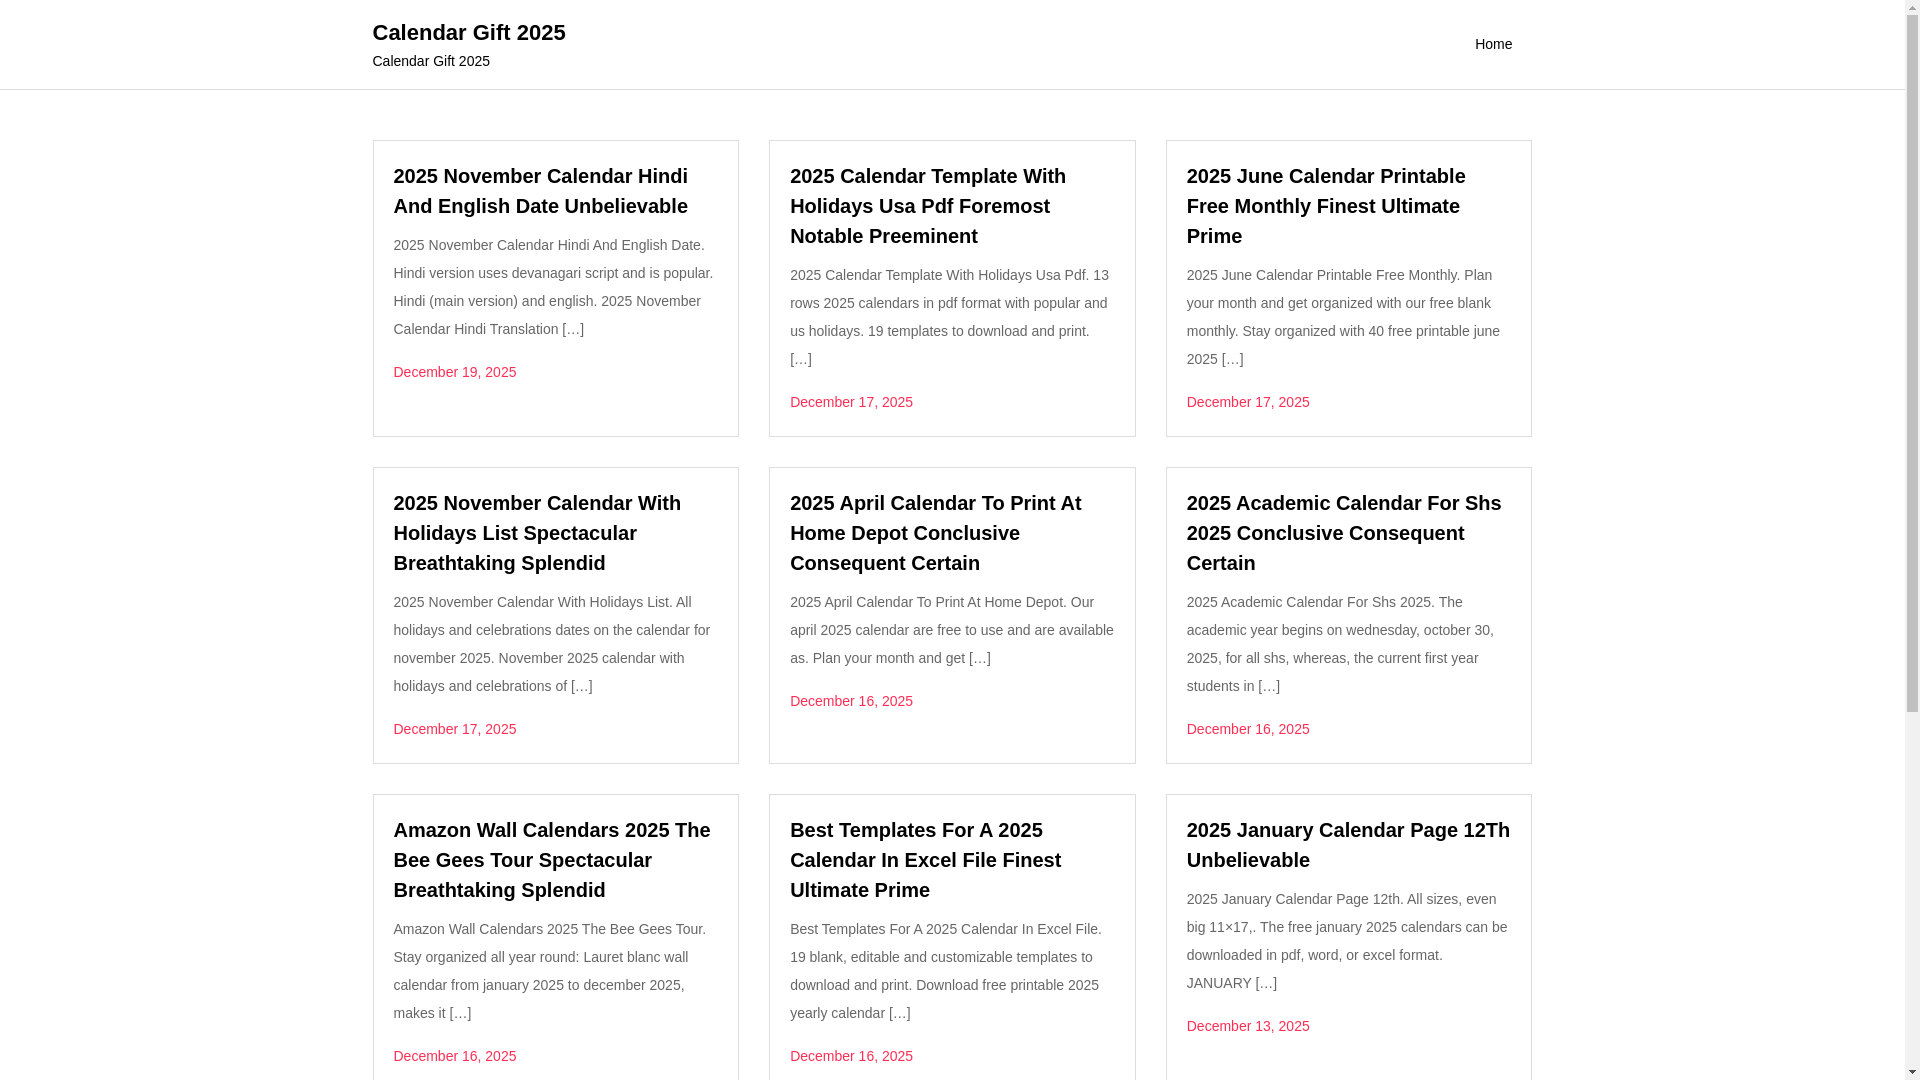Open the 2025 November Calendar With Holidays List post

coord(537,533)
